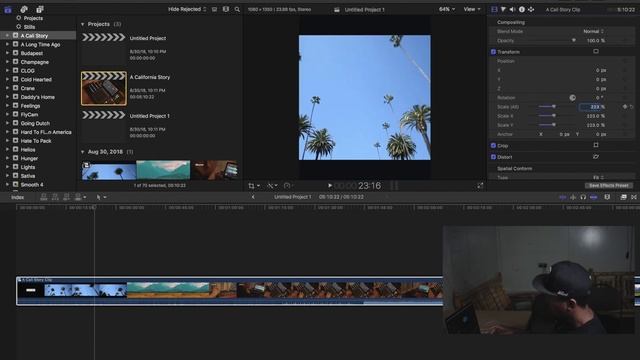Click the Rotation dial control

point(572,98)
